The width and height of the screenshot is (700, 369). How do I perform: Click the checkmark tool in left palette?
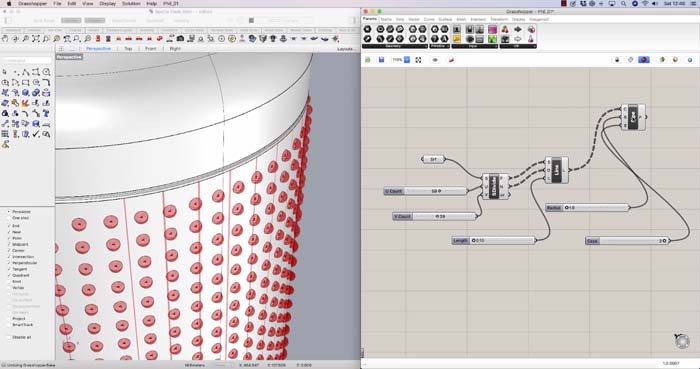(x=36, y=134)
